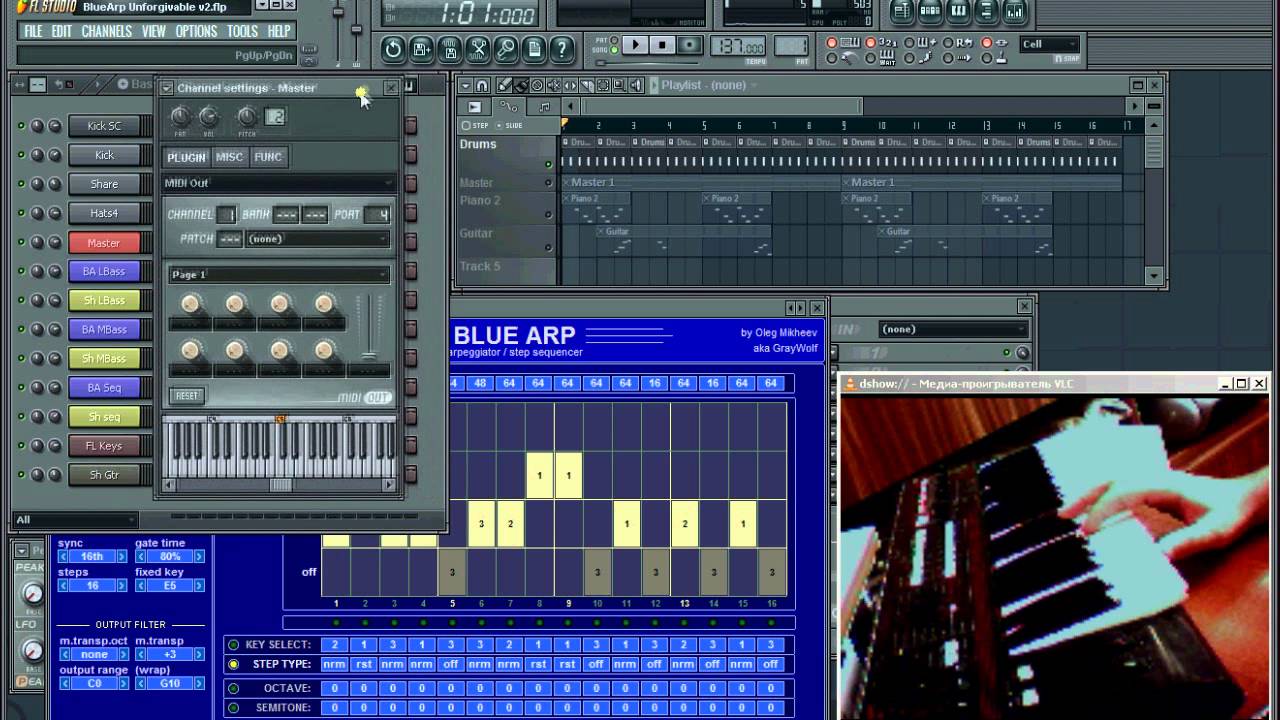1280x720 pixels.
Task: Click the scissors One-Click Audio Recording icon
Action: pyautogui.click(x=478, y=48)
